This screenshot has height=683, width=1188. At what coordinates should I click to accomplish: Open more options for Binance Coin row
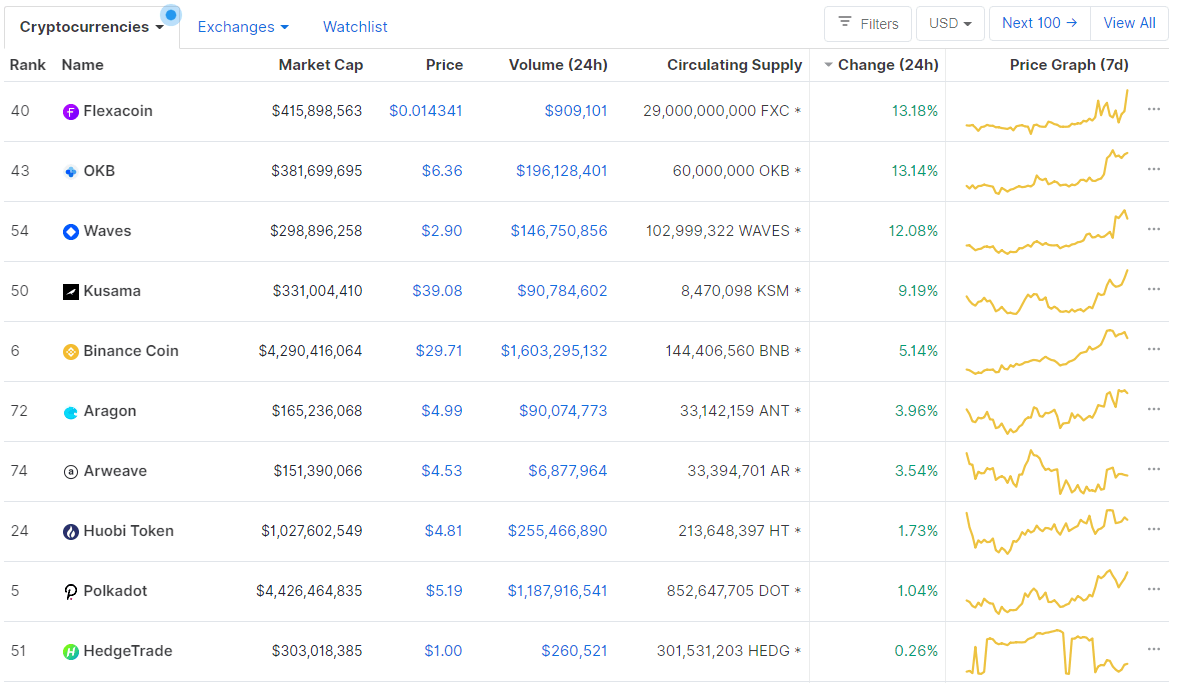pos(1154,349)
